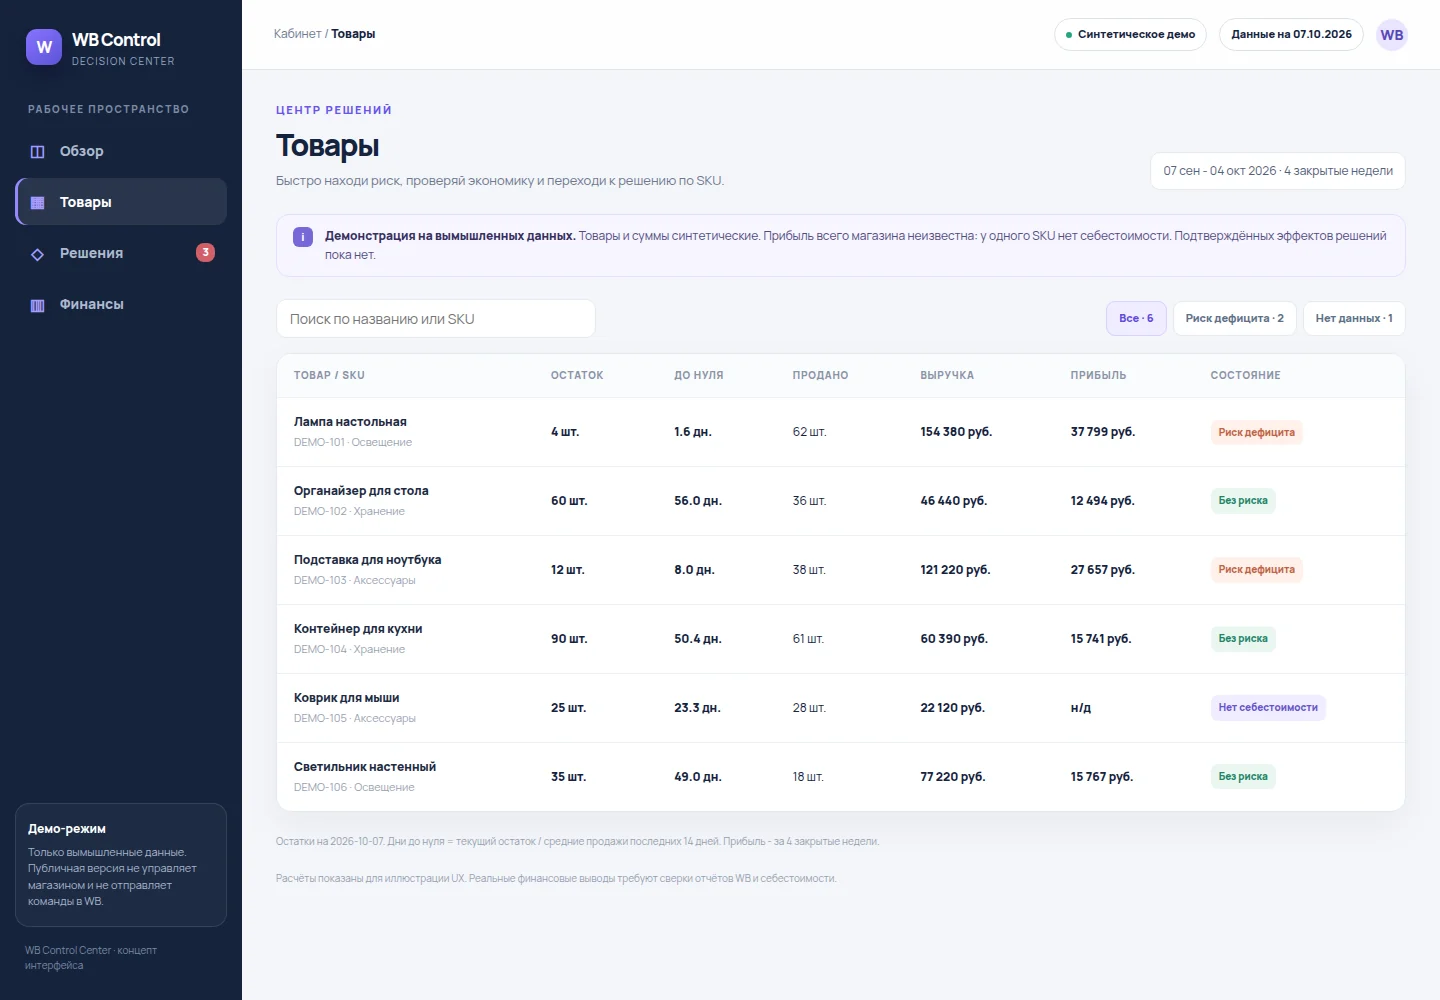Viewport: 1440px width, 1000px height.
Task: Open the Обзор section
Action: pyautogui.click(x=121, y=151)
